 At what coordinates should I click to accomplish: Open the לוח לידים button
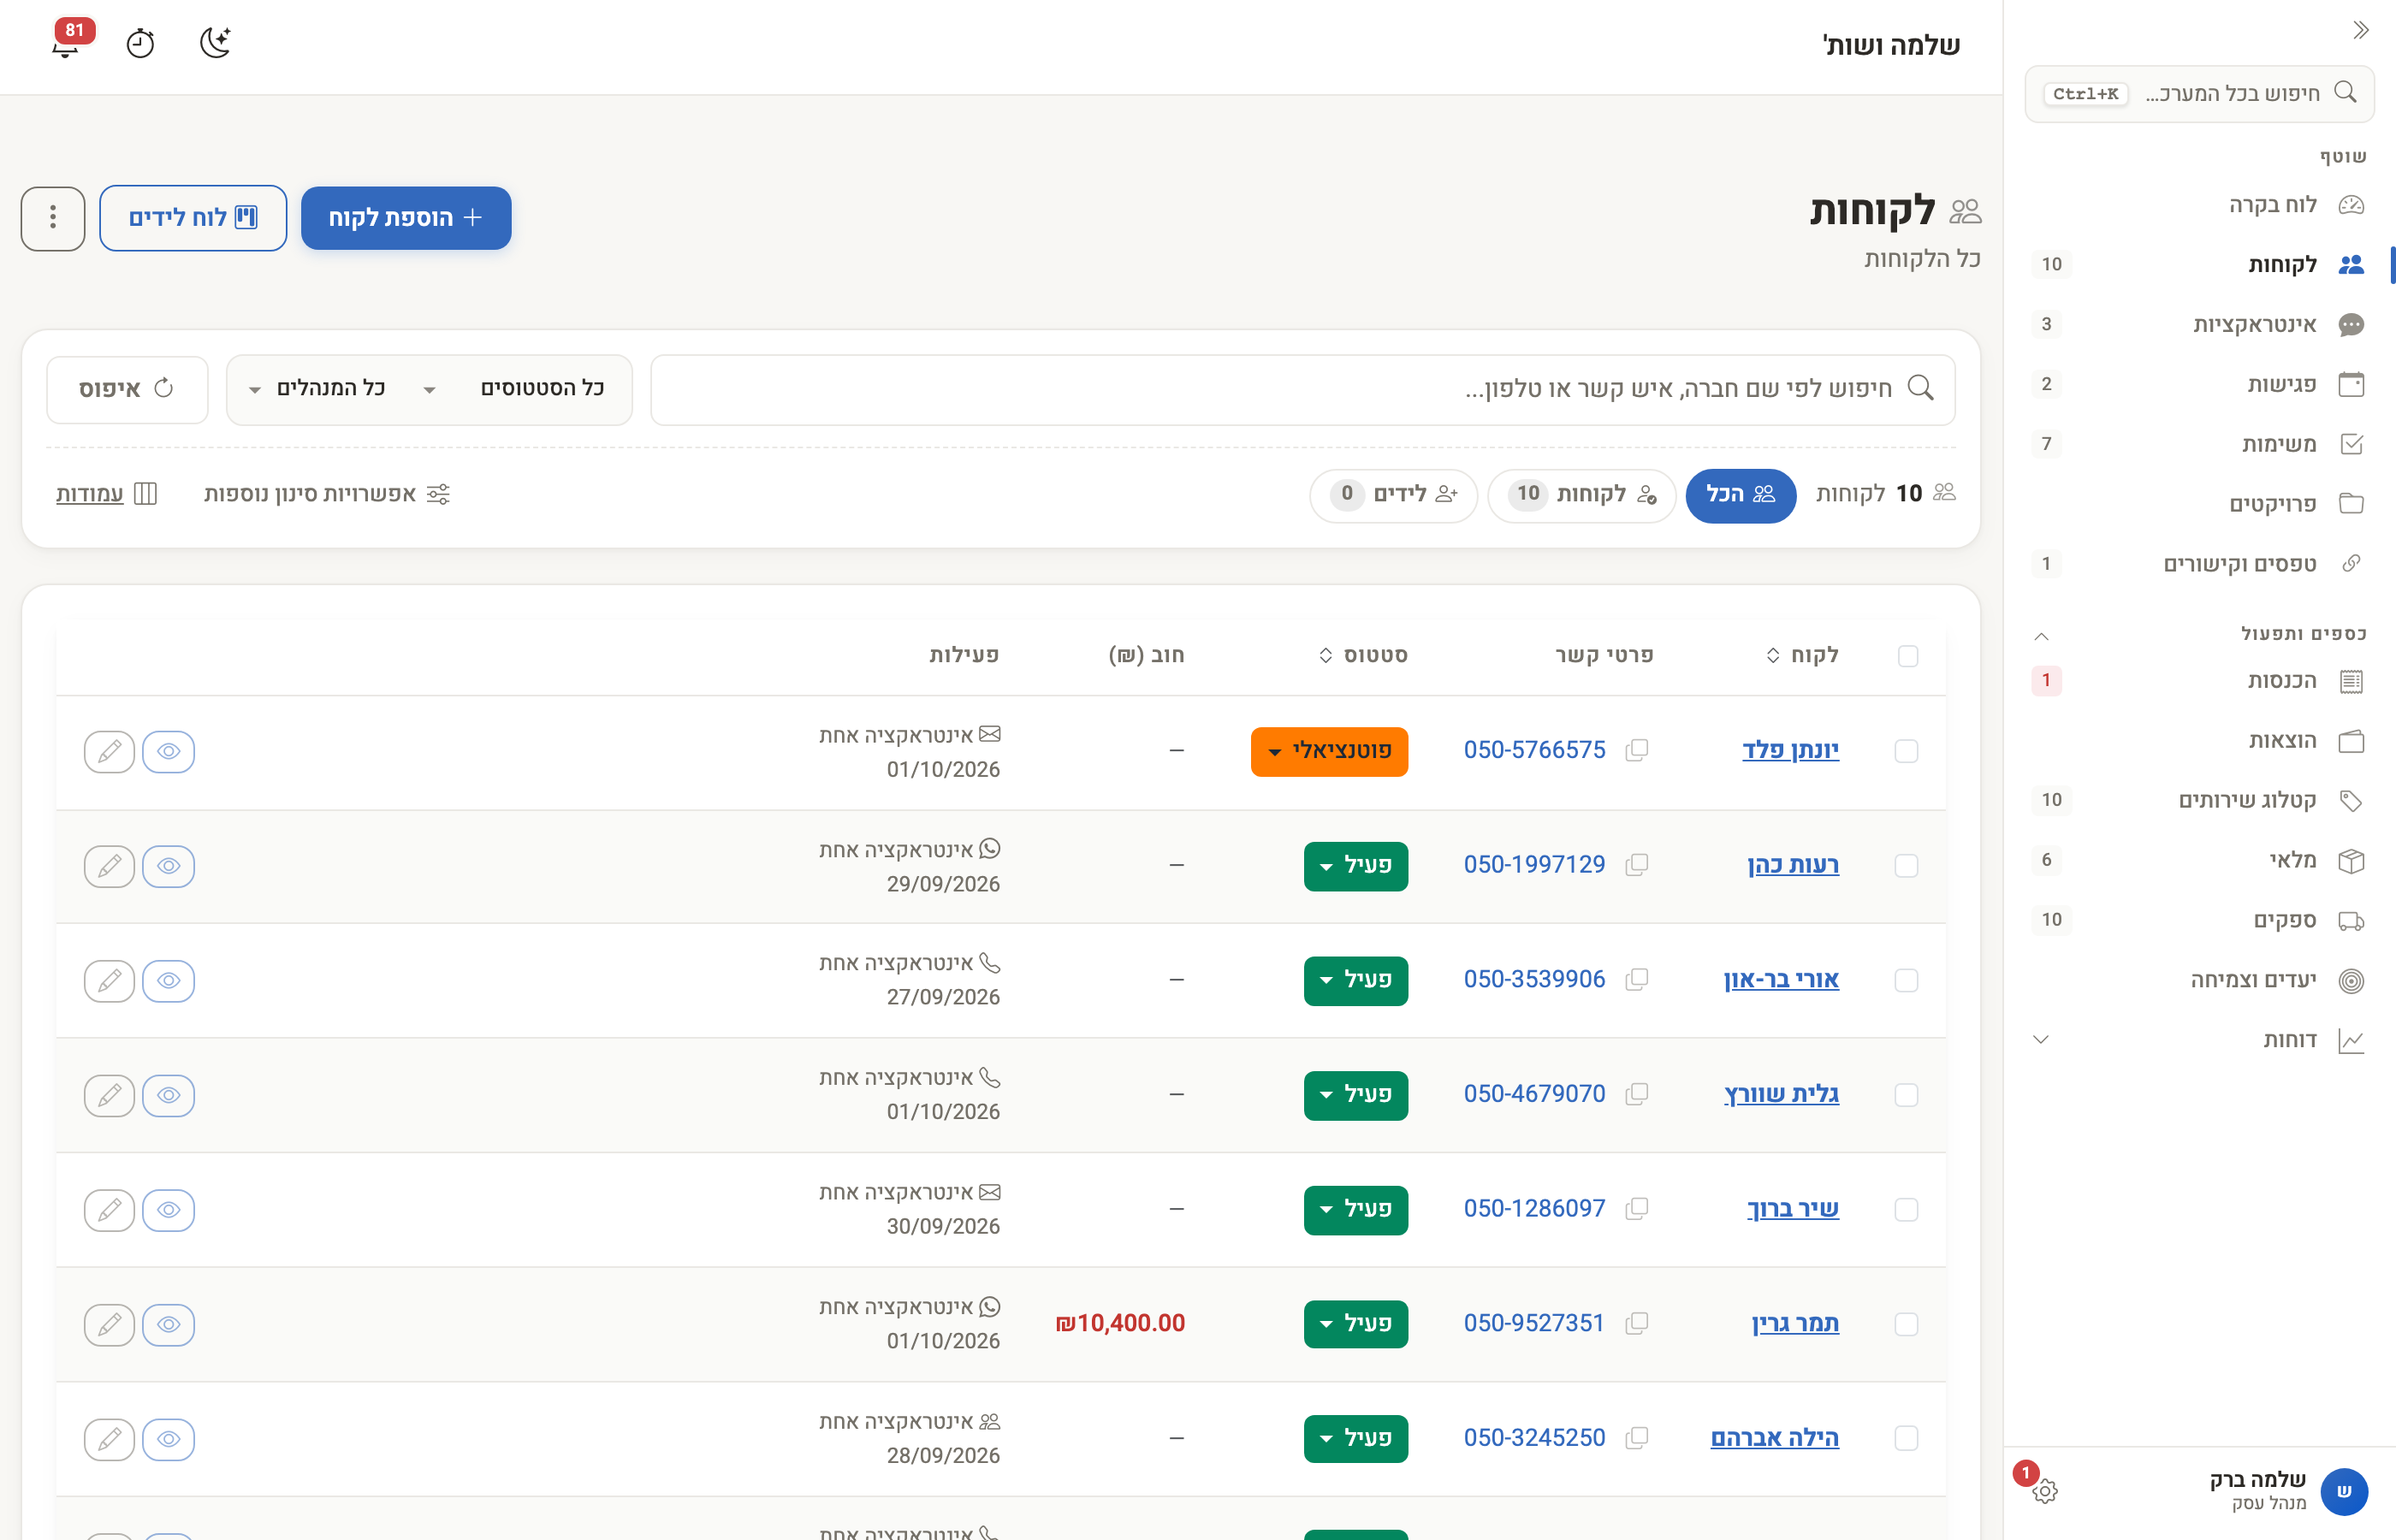tap(193, 218)
